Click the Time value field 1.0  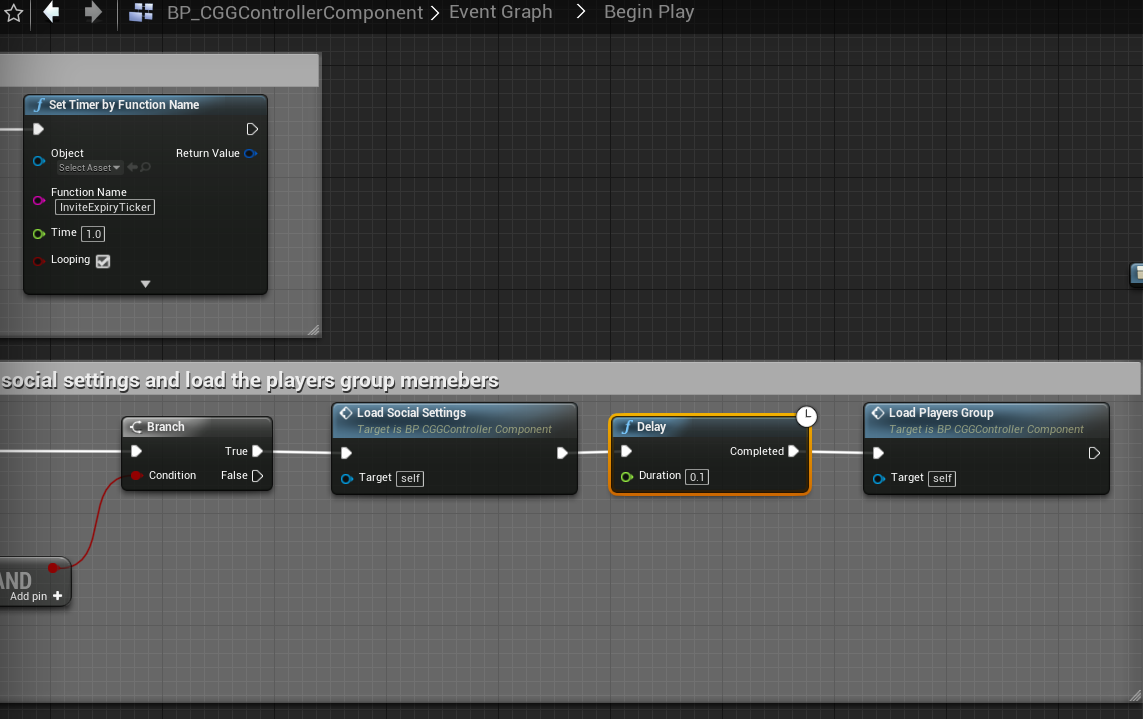(x=93, y=234)
